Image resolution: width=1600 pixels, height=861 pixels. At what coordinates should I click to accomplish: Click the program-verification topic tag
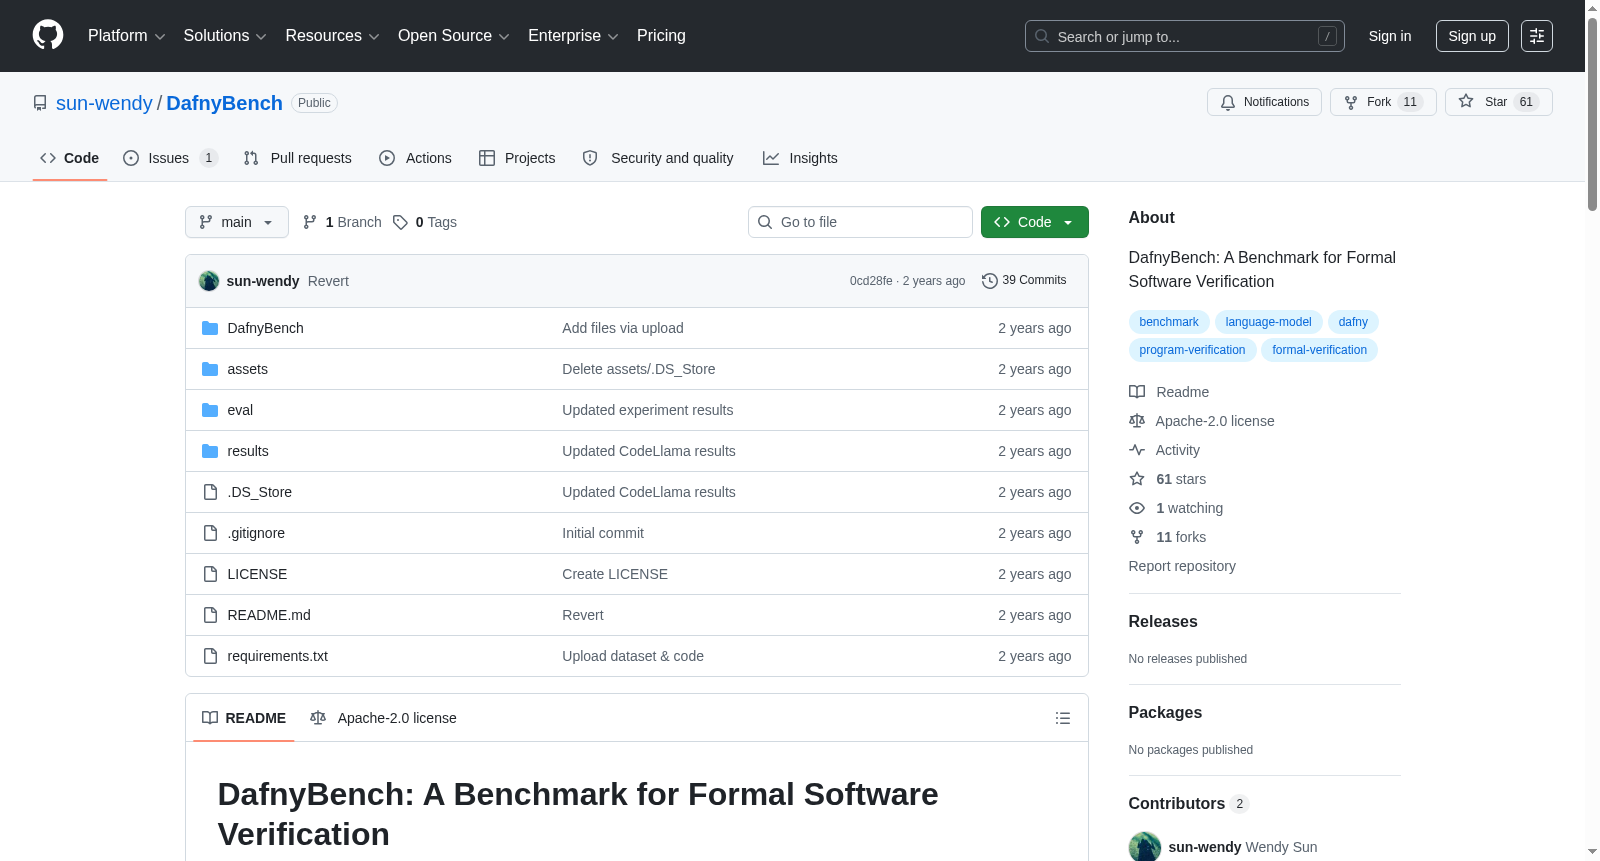[x=1192, y=350]
